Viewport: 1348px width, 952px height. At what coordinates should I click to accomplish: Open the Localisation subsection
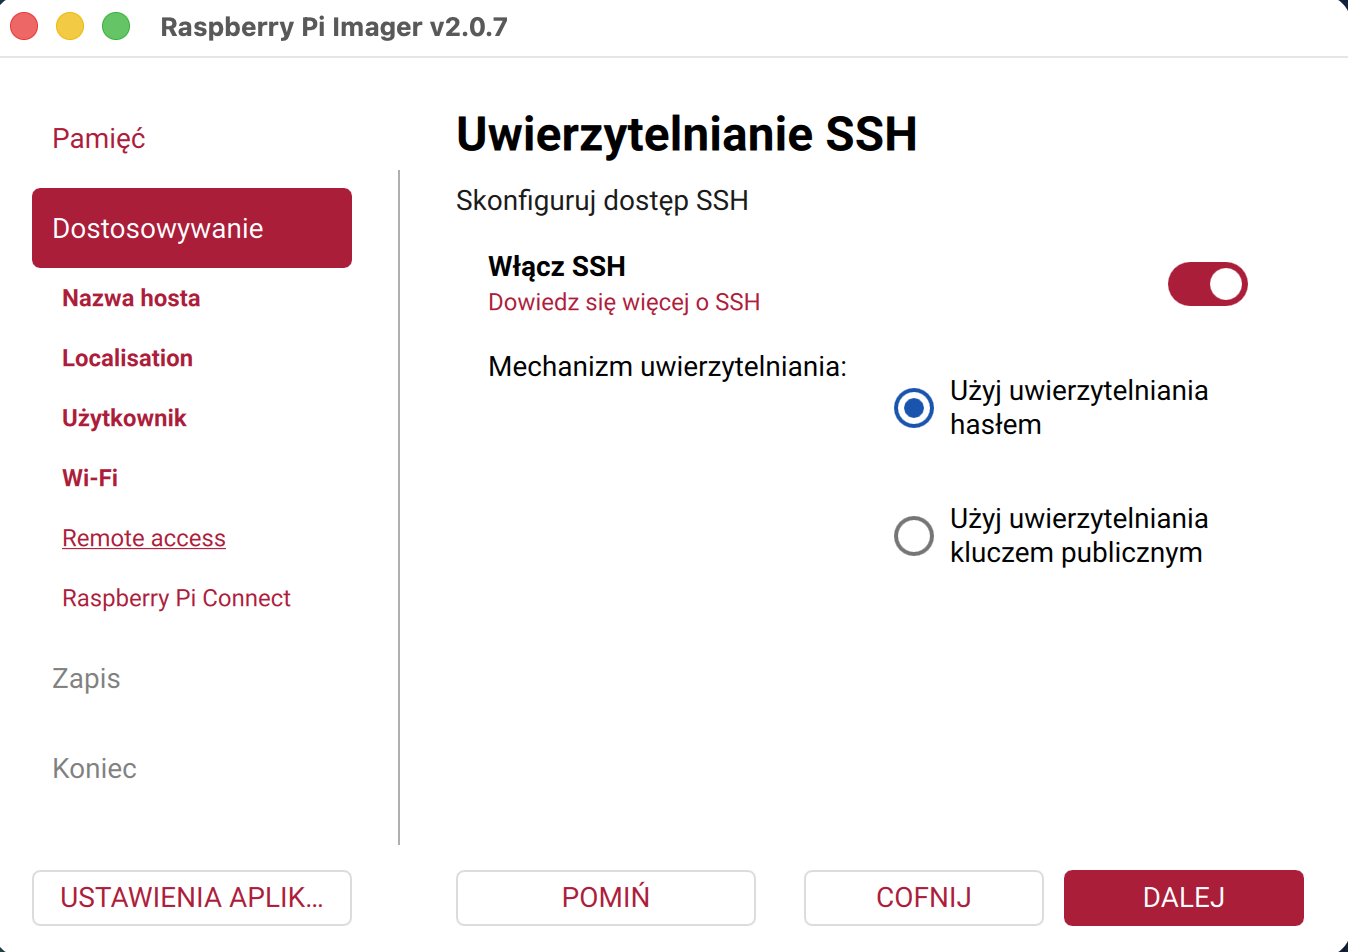(127, 358)
